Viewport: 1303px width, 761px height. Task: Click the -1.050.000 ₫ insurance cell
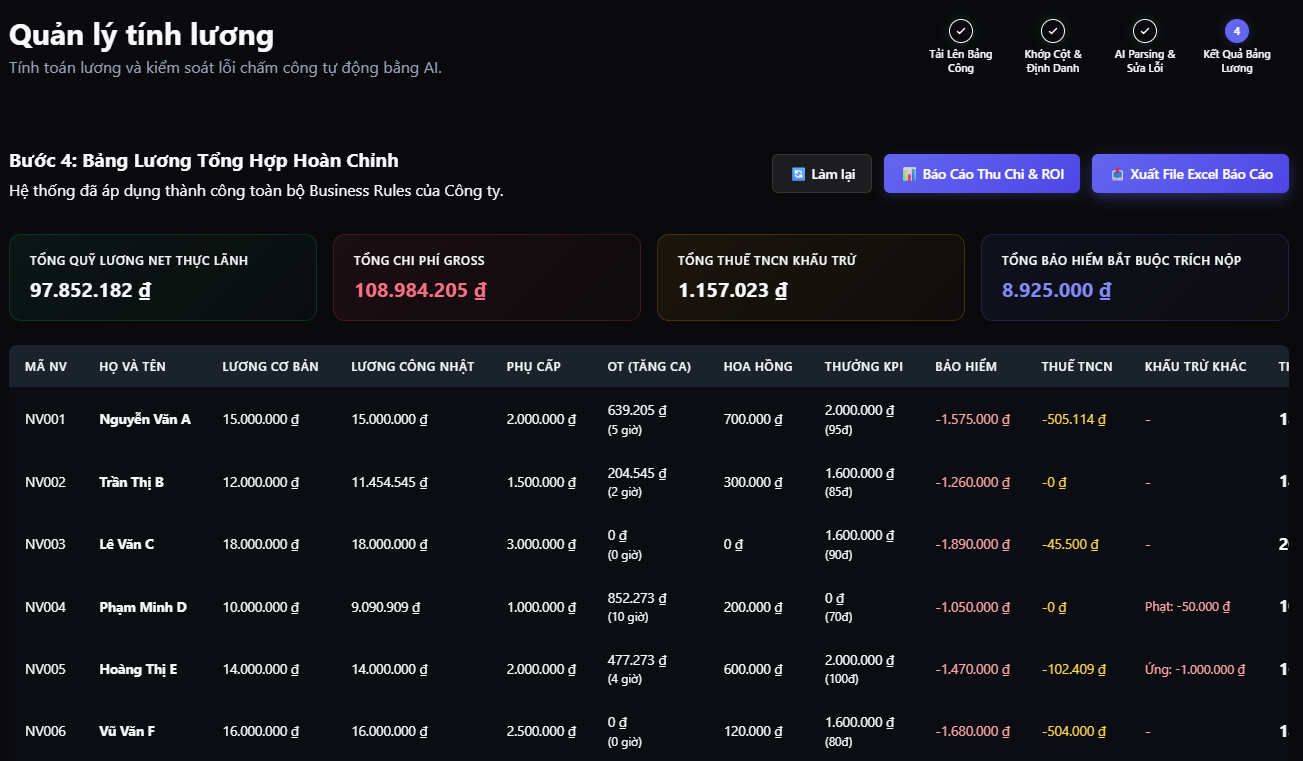click(973, 607)
